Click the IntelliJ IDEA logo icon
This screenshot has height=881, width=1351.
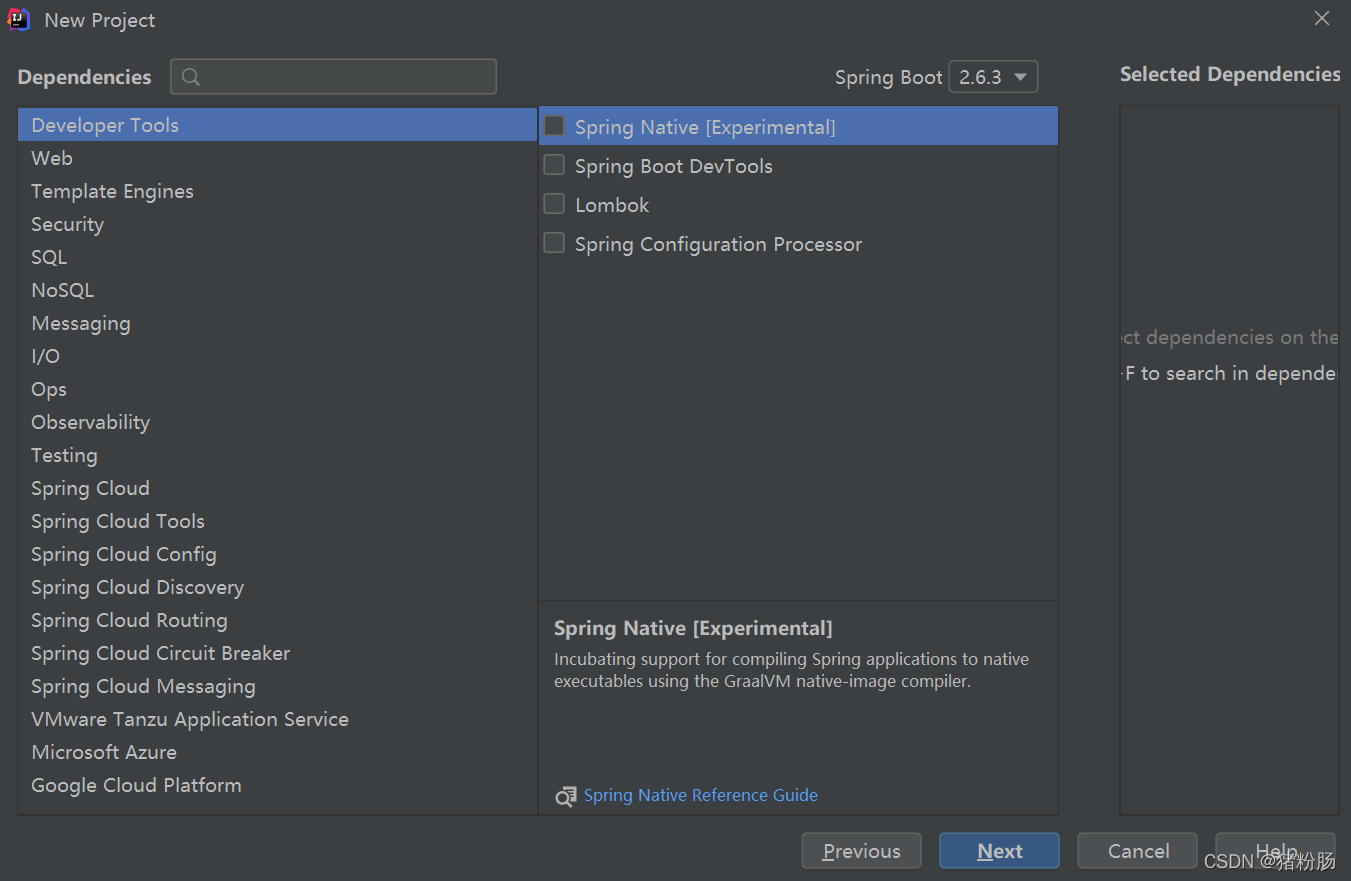click(19, 20)
